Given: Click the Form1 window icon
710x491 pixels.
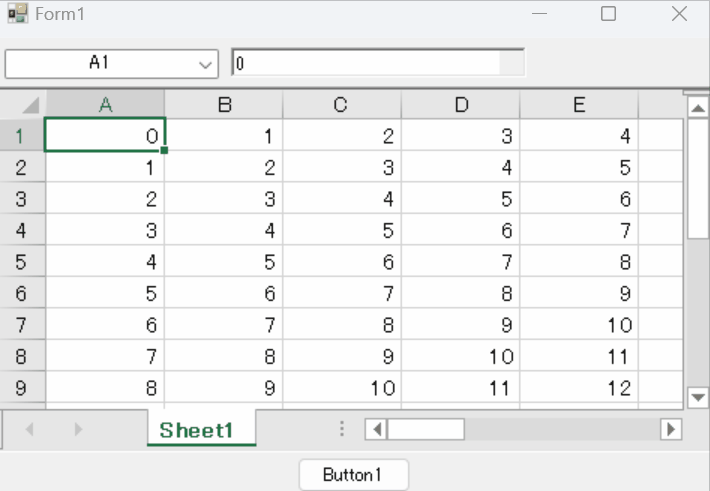Looking at the screenshot, I should pos(18,14).
